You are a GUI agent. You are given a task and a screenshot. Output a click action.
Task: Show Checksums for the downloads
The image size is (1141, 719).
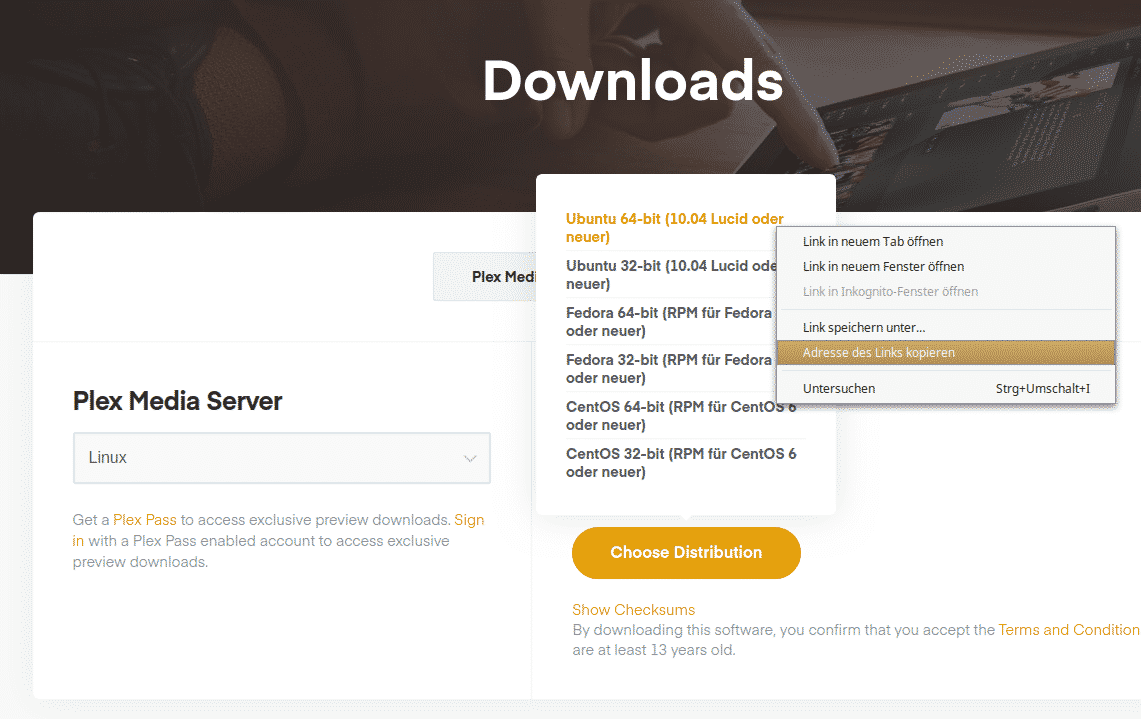point(633,610)
